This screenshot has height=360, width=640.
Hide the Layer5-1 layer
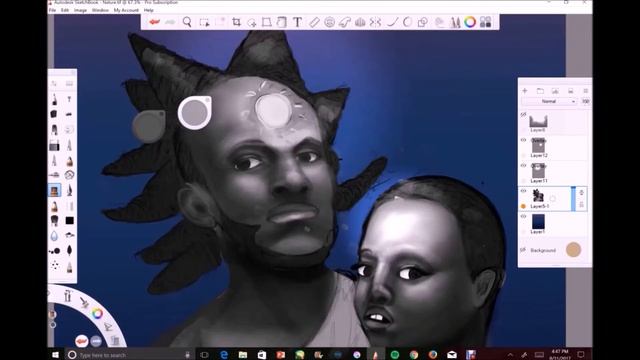click(x=524, y=191)
